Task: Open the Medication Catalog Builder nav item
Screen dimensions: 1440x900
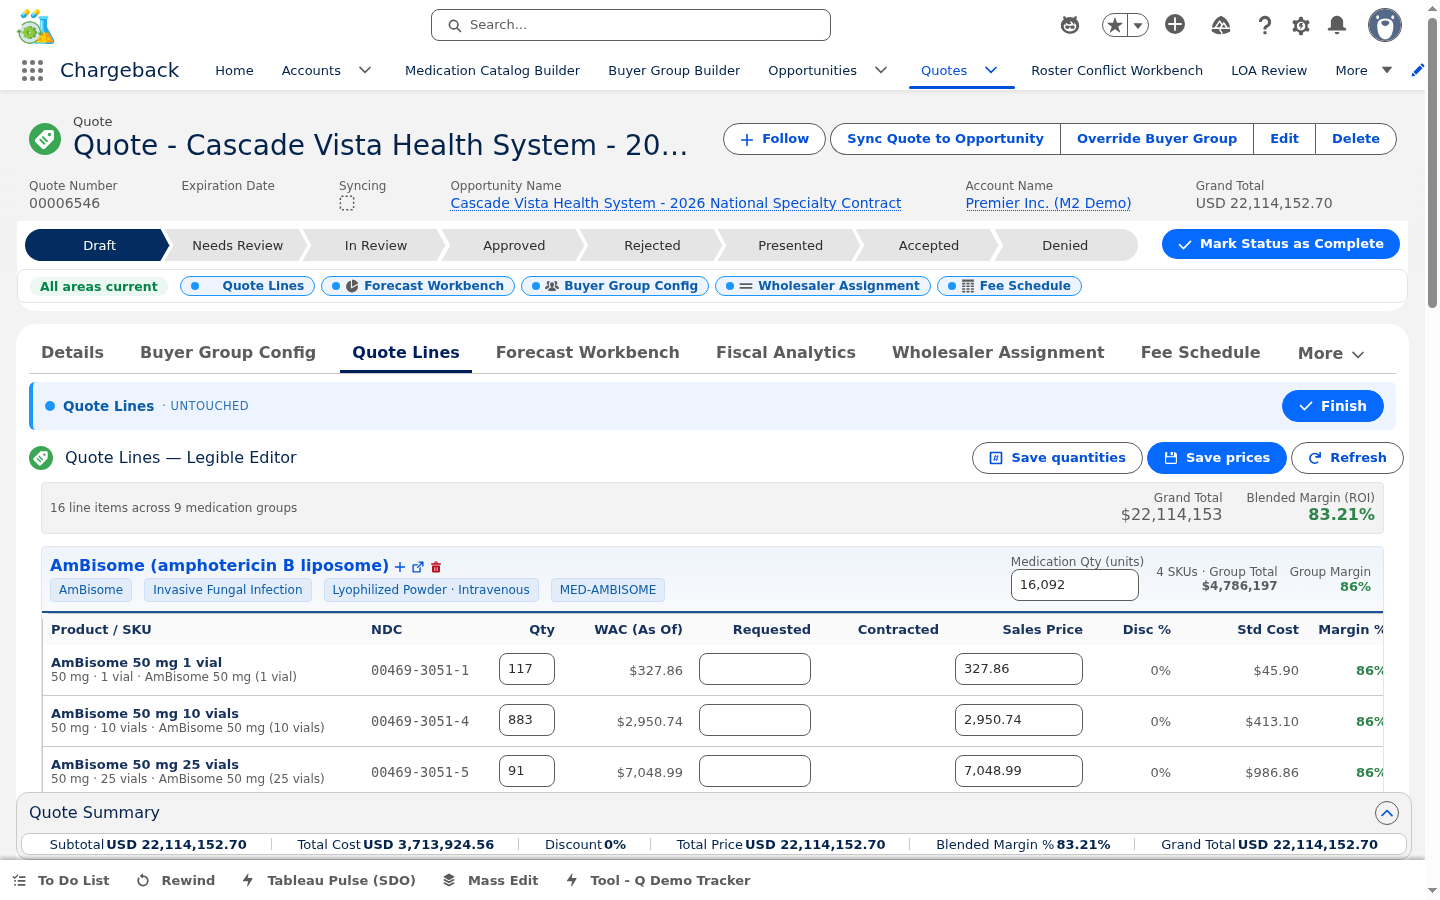Action: pos(492,70)
